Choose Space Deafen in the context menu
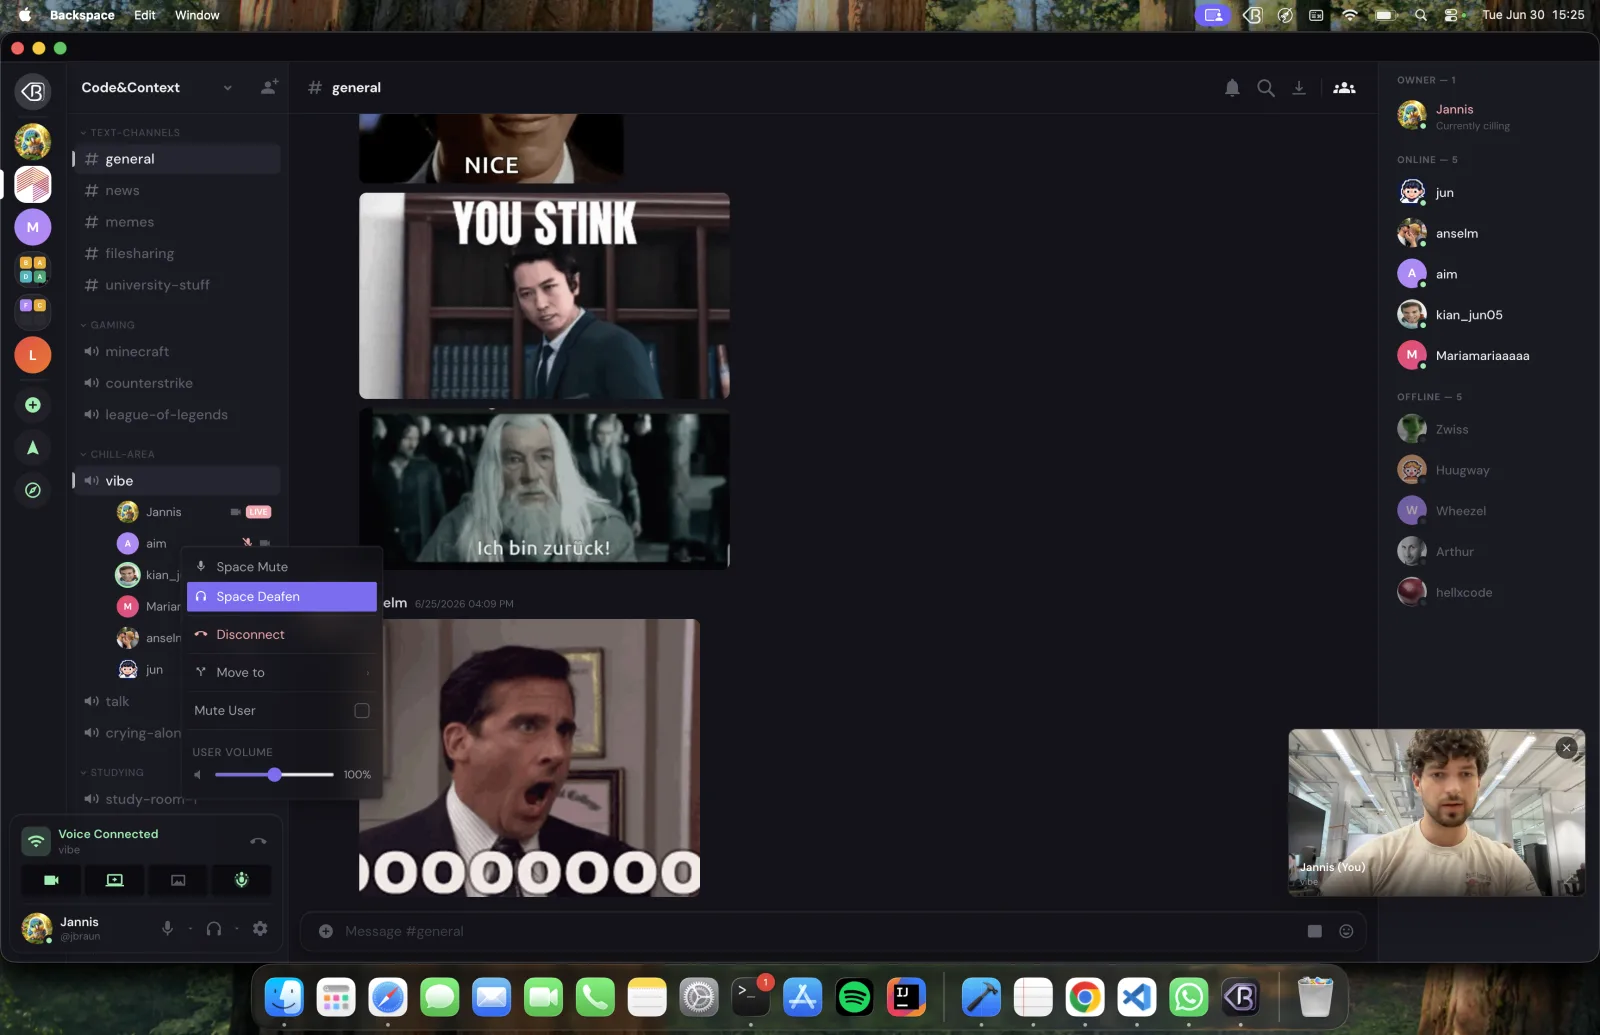Screen dimensions: 1600x1035 (x=282, y=596)
